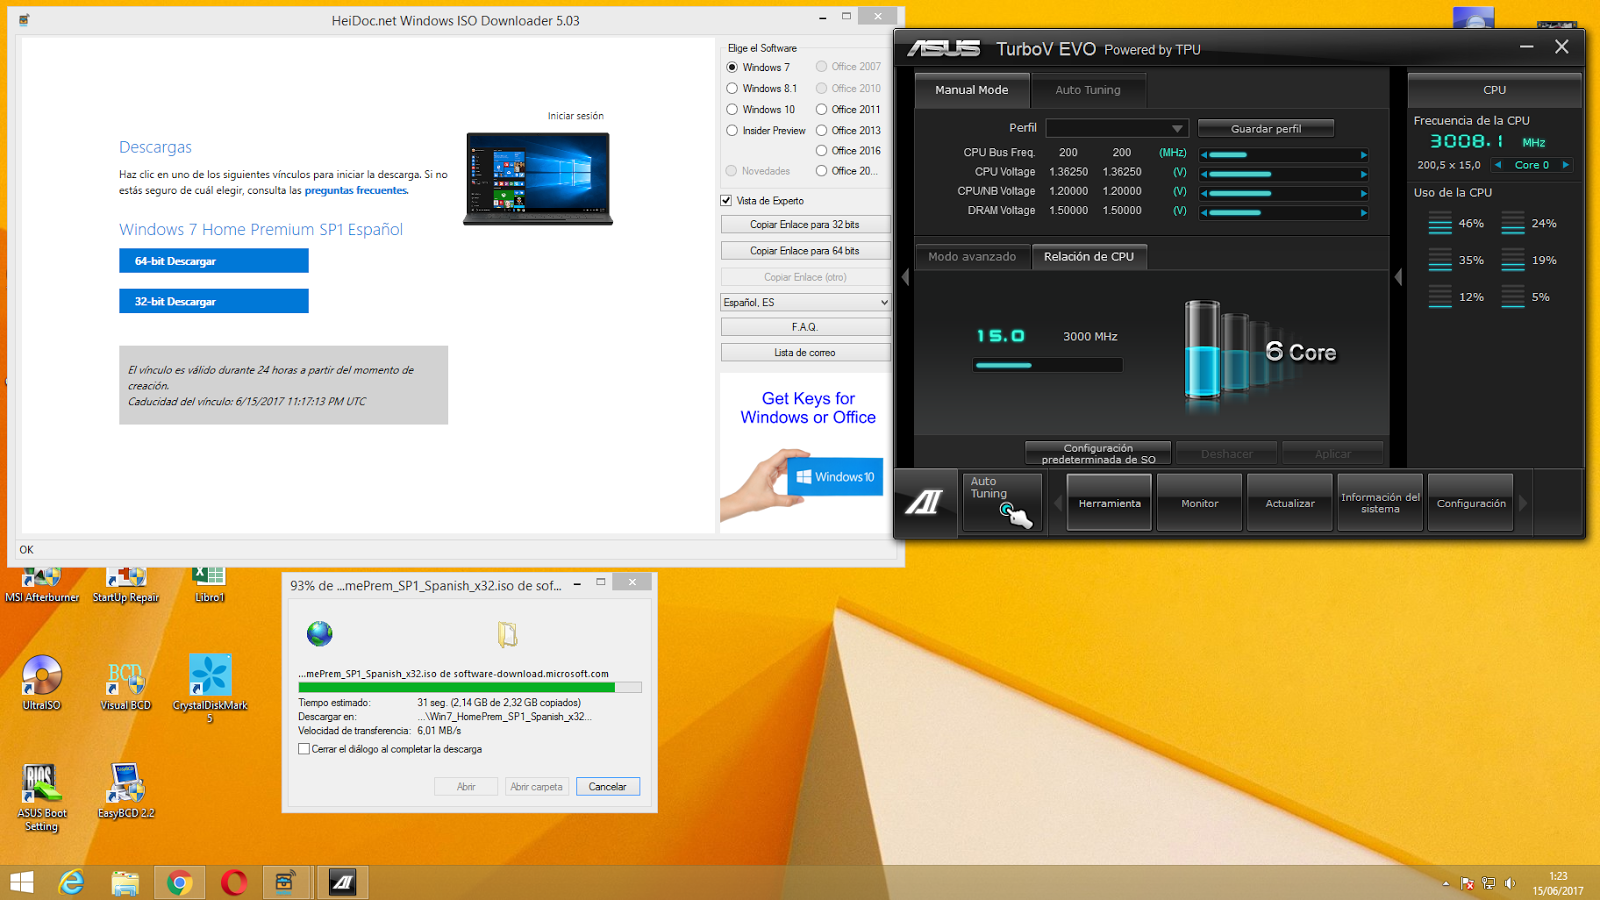The width and height of the screenshot is (1600, 900).
Task: Open the Español, ES language dropdown
Action: pyautogui.click(x=805, y=302)
